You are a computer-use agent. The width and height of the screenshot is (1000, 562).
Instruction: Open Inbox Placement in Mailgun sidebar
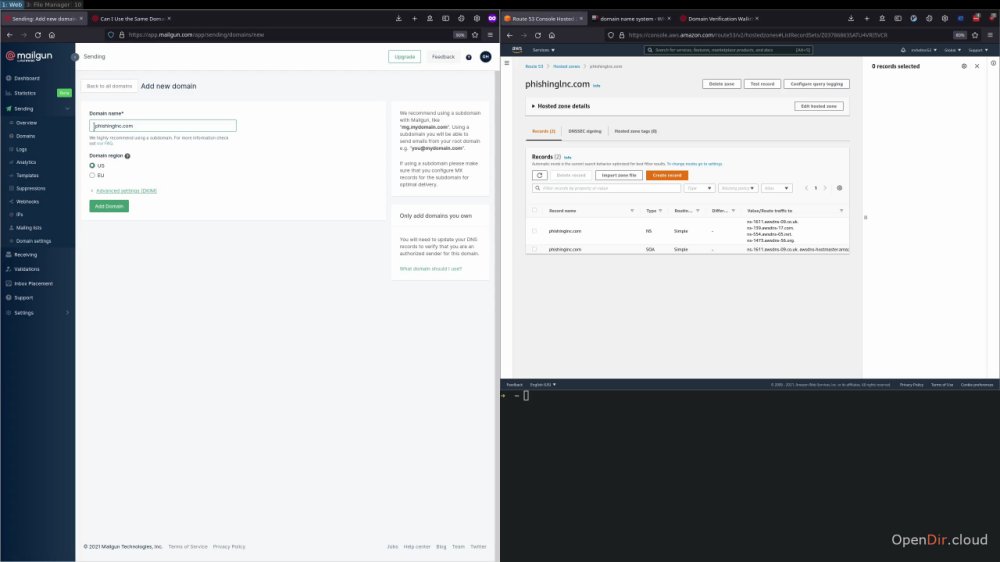tap(33, 283)
